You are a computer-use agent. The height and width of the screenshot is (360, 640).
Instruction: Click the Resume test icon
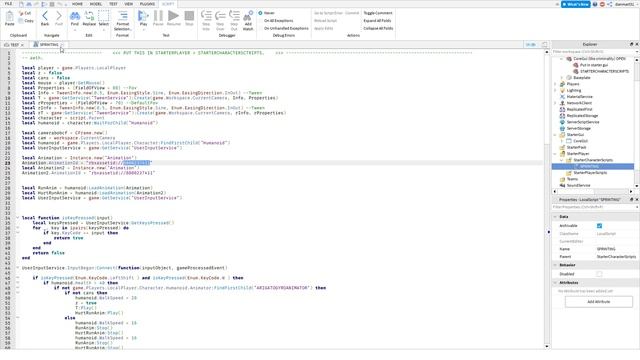point(173,16)
